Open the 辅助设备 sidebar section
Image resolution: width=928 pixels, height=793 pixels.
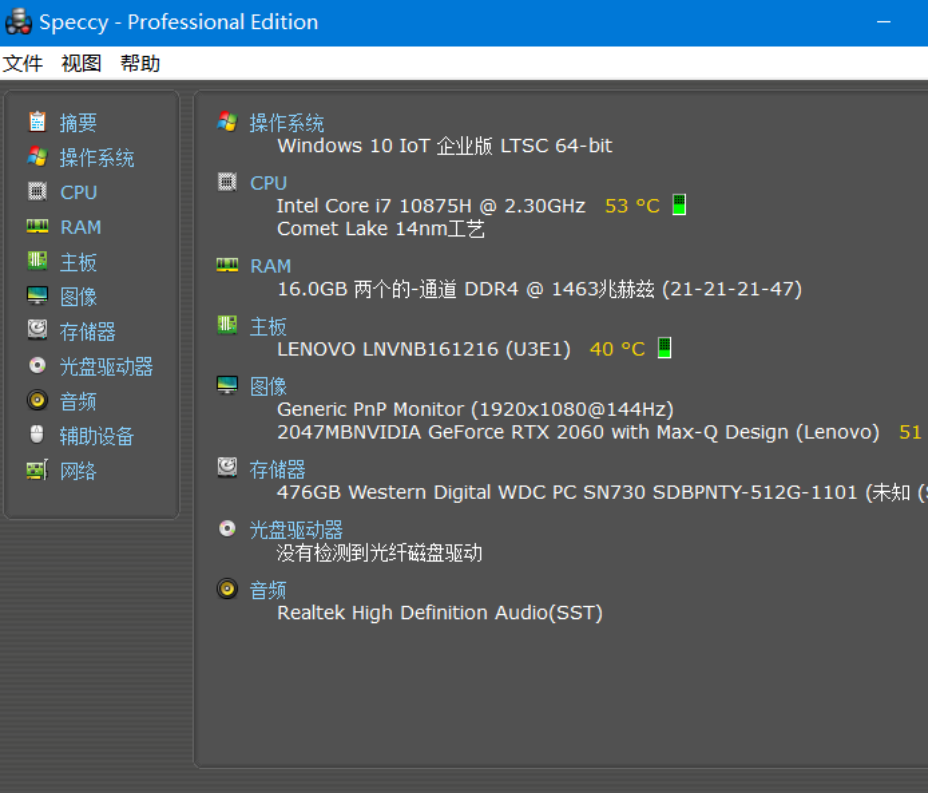coord(97,437)
